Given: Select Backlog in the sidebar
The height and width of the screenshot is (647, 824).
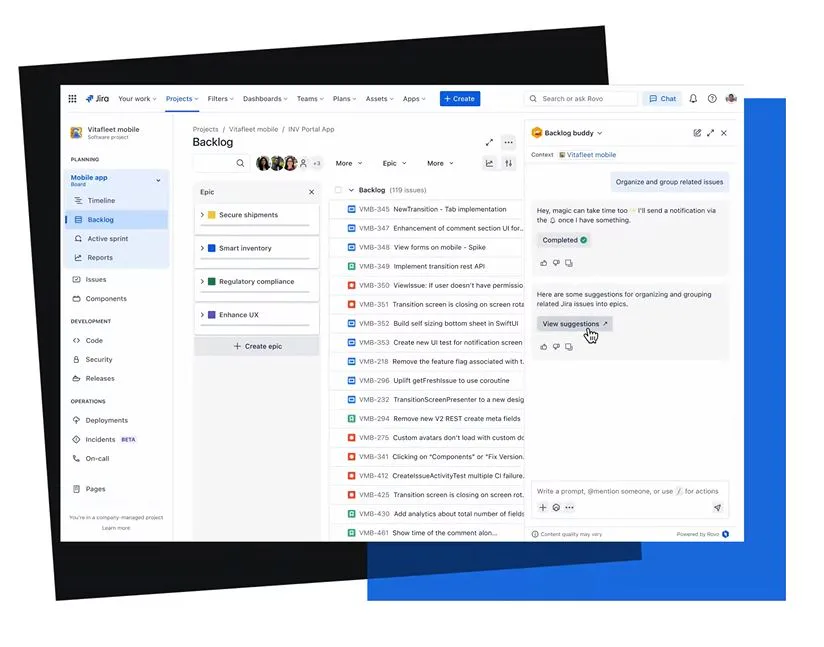Looking at the screenshot, I should (x=117, y=220).
